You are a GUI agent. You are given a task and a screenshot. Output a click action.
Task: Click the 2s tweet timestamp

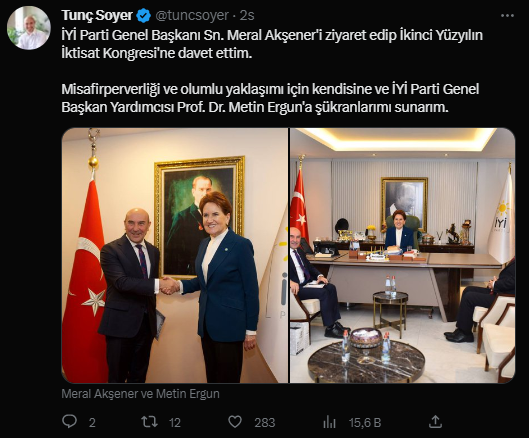[247, 16]
